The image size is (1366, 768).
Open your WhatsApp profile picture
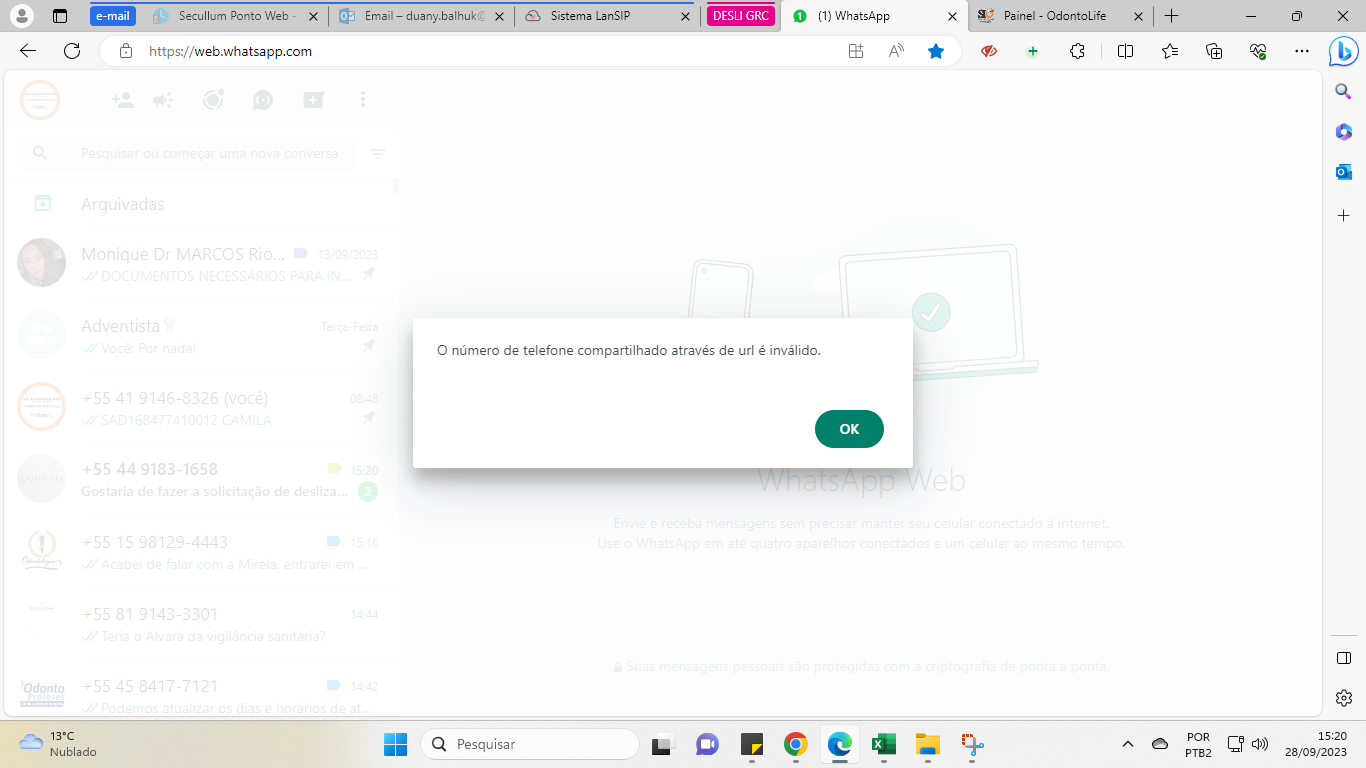[x=40, y=100]
